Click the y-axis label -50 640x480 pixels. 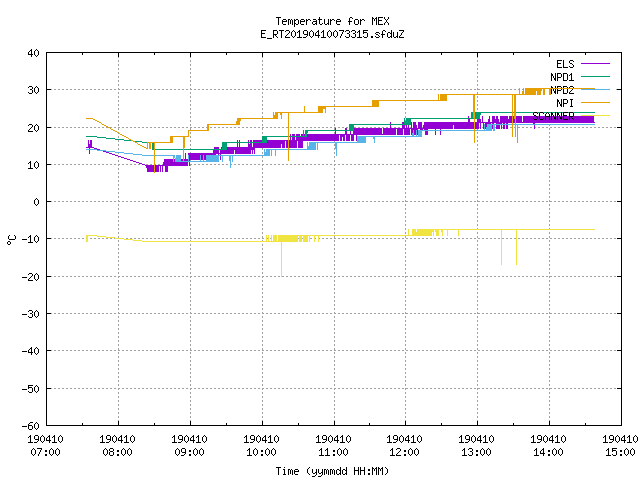[31, 389]
